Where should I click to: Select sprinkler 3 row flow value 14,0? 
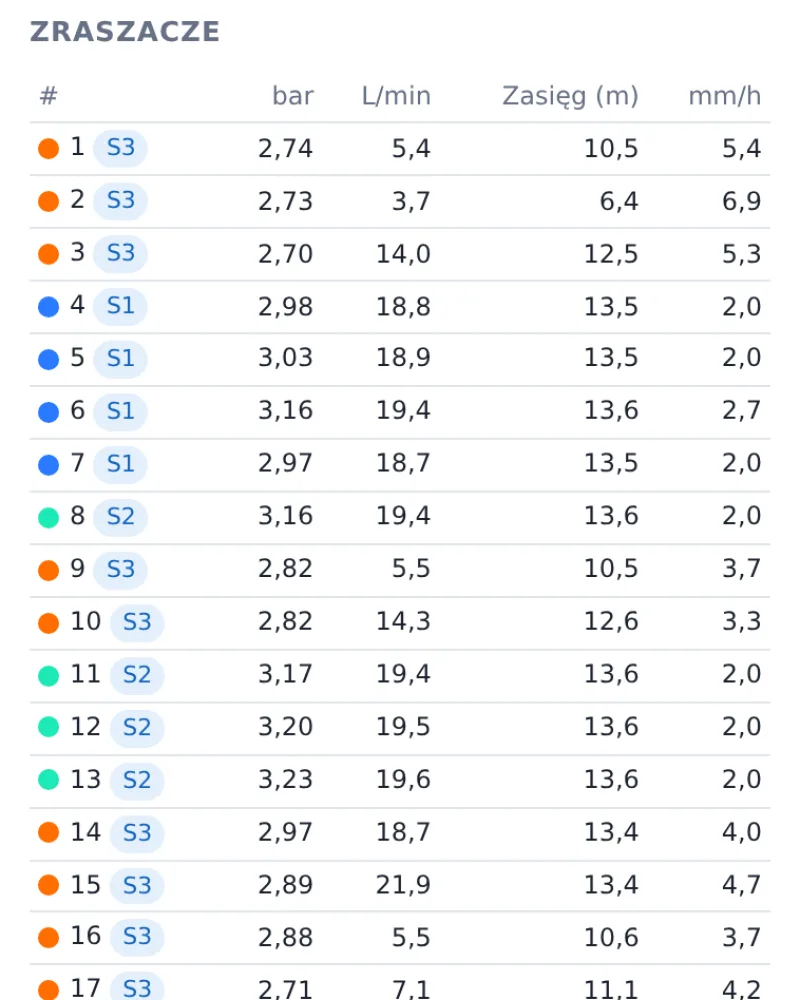pos(403,254)
